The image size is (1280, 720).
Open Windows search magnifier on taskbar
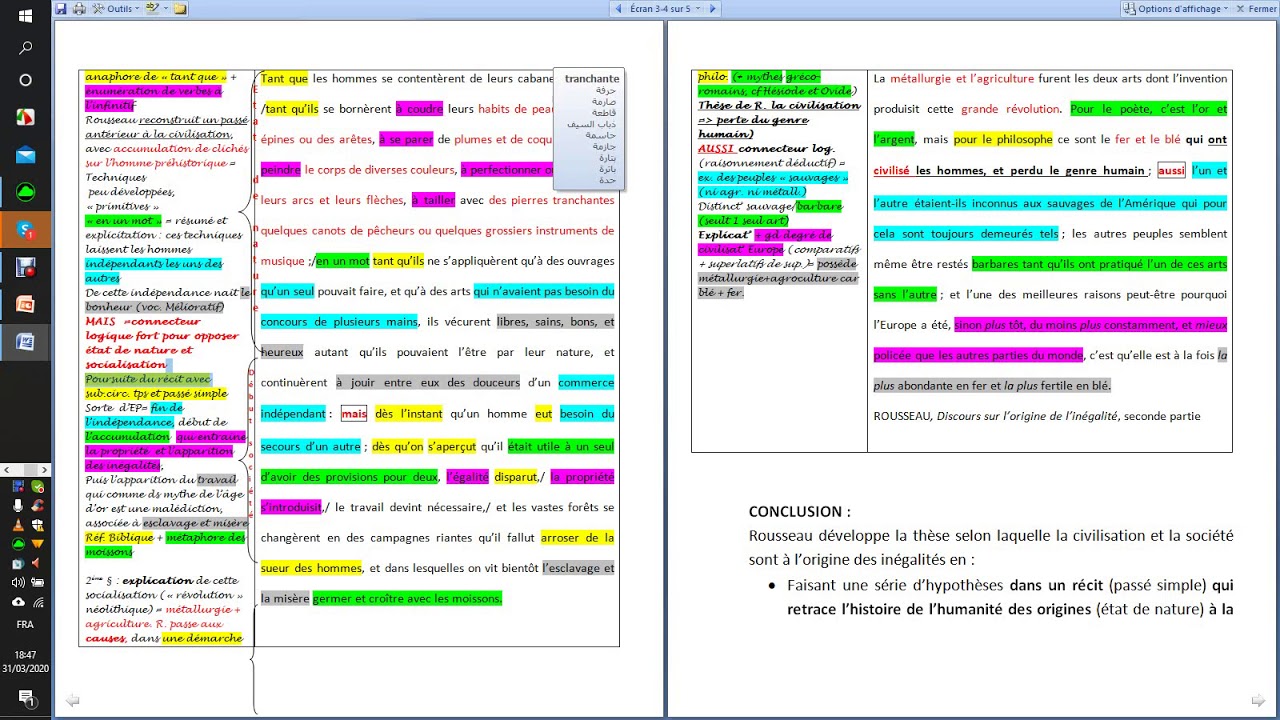[x=25, y=48]
